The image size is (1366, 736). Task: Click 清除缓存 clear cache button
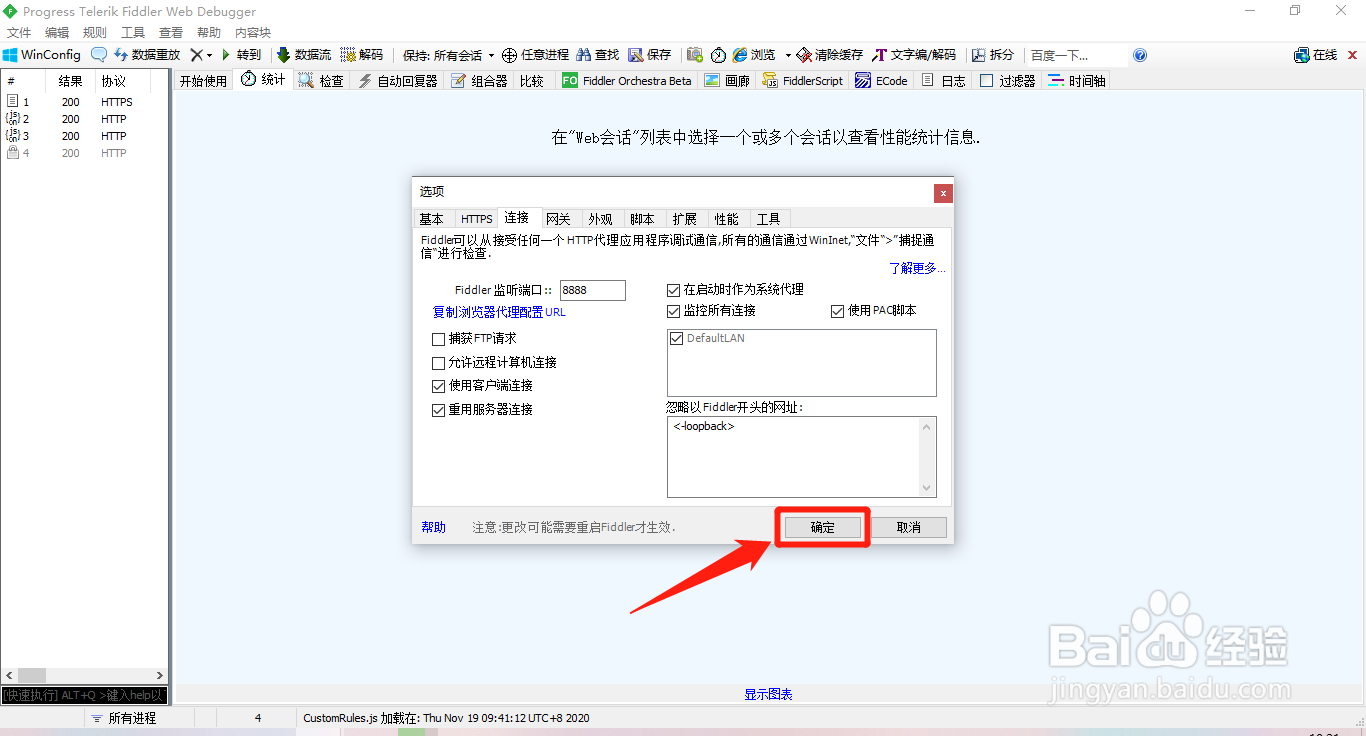click(x=830, y=55)
